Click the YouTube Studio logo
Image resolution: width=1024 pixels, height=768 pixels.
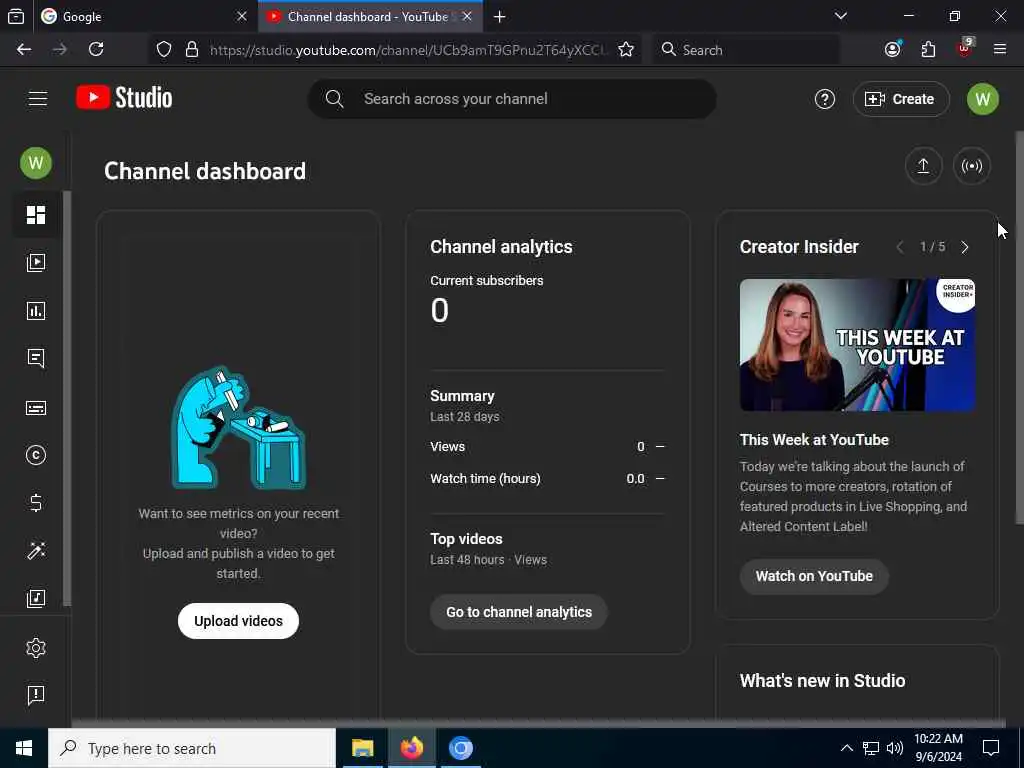point(124,98)
